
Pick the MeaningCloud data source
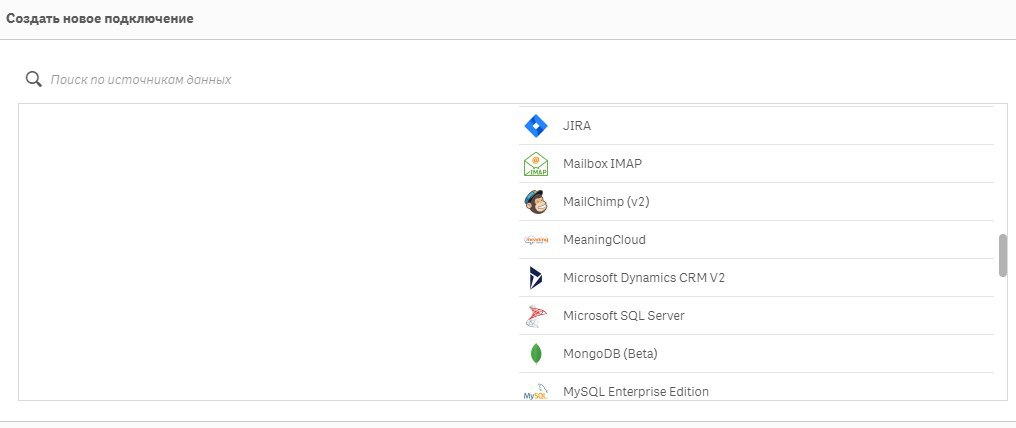coord(756,240)
